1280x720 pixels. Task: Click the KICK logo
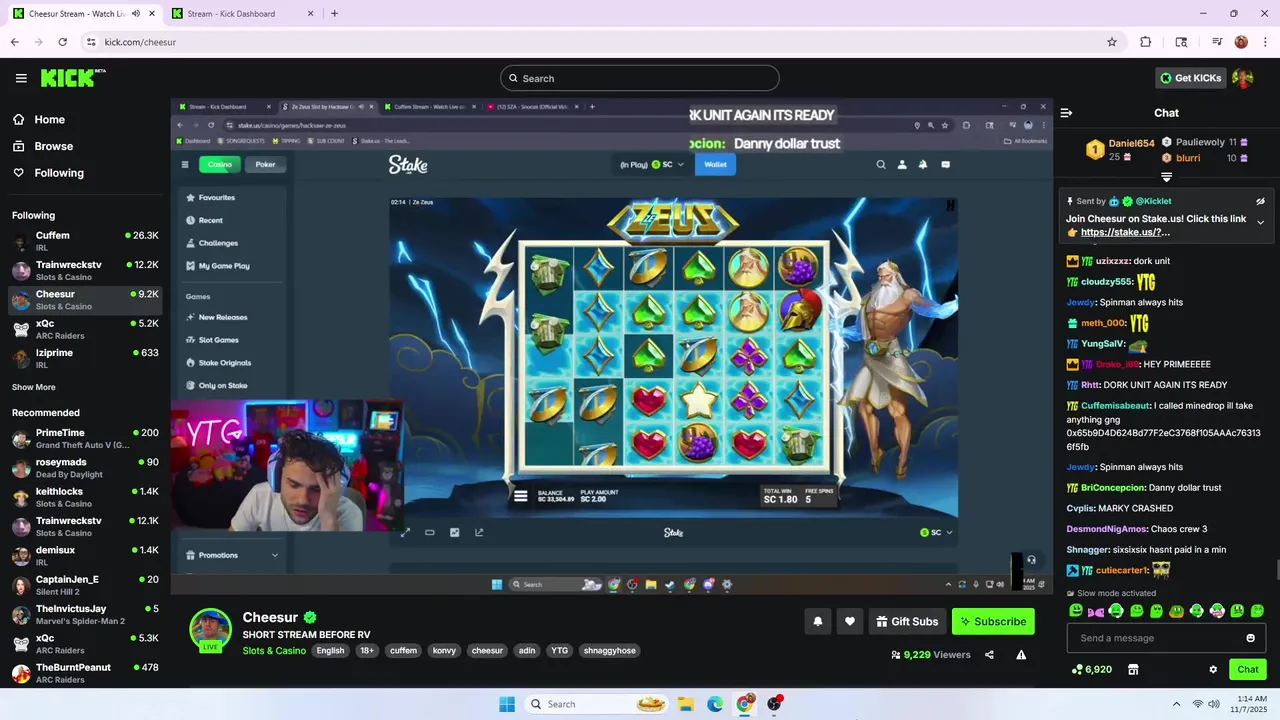(x=73, y=78)
